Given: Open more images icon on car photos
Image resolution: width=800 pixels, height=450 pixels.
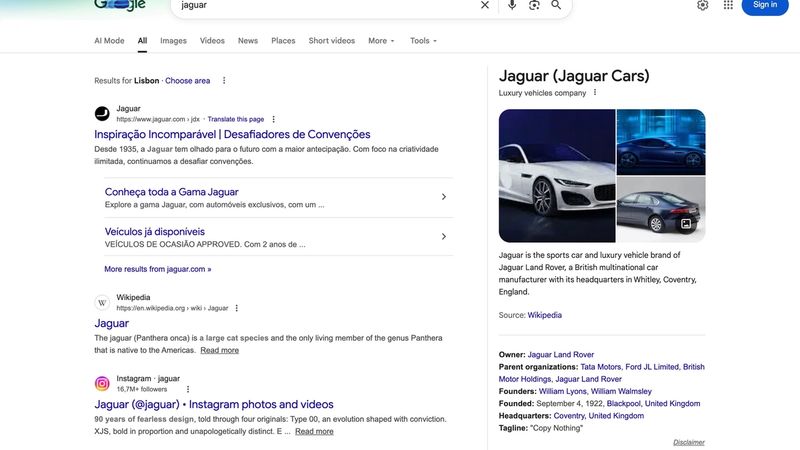Looking at the screenshot, I should [x=686, y=223].
